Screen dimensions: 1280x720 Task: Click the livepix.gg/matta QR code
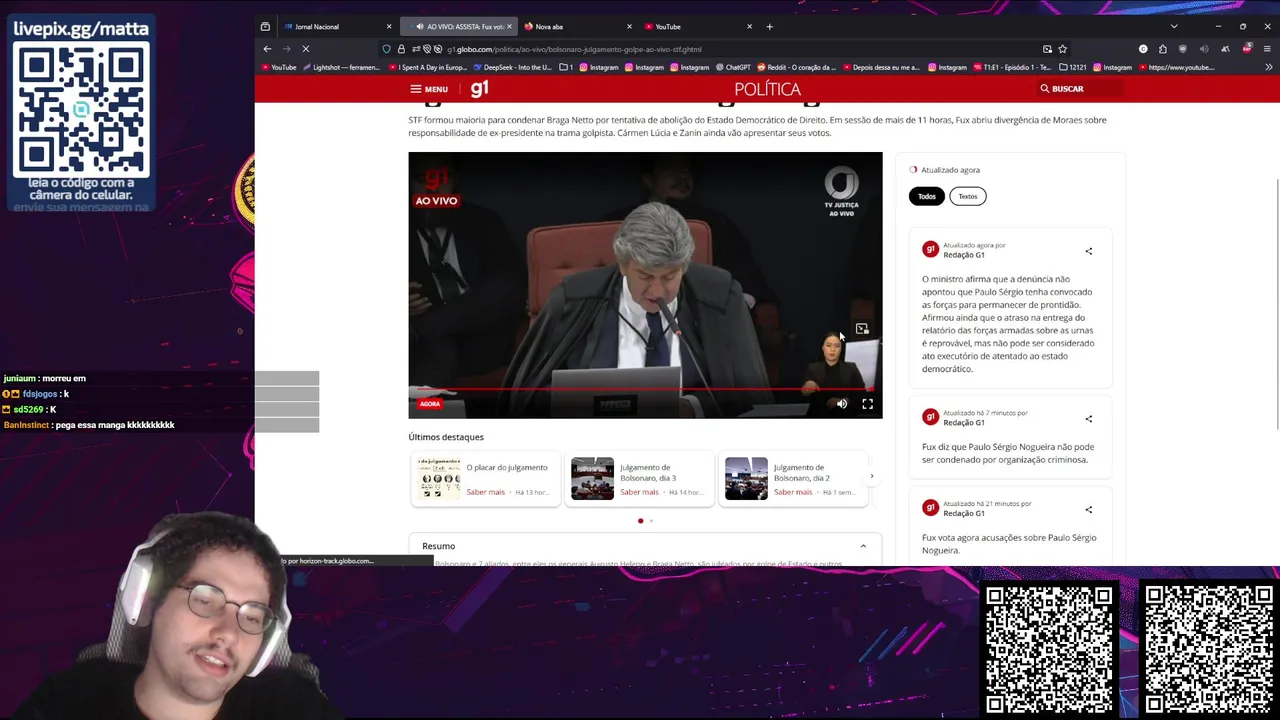[x=81, y=110]
